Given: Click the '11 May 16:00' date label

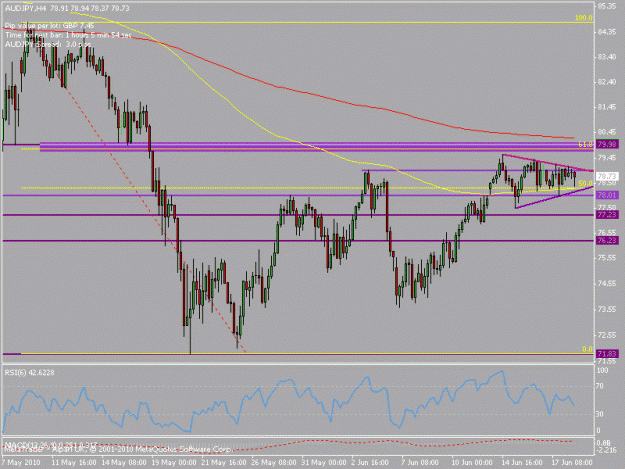Looking at the screenshot, I should [74, 462].
